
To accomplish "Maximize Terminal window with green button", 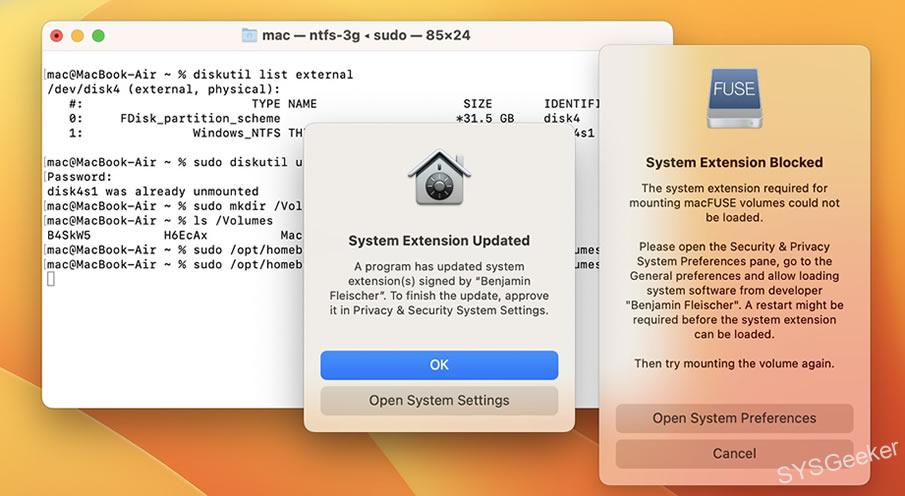I will [98, 36].
